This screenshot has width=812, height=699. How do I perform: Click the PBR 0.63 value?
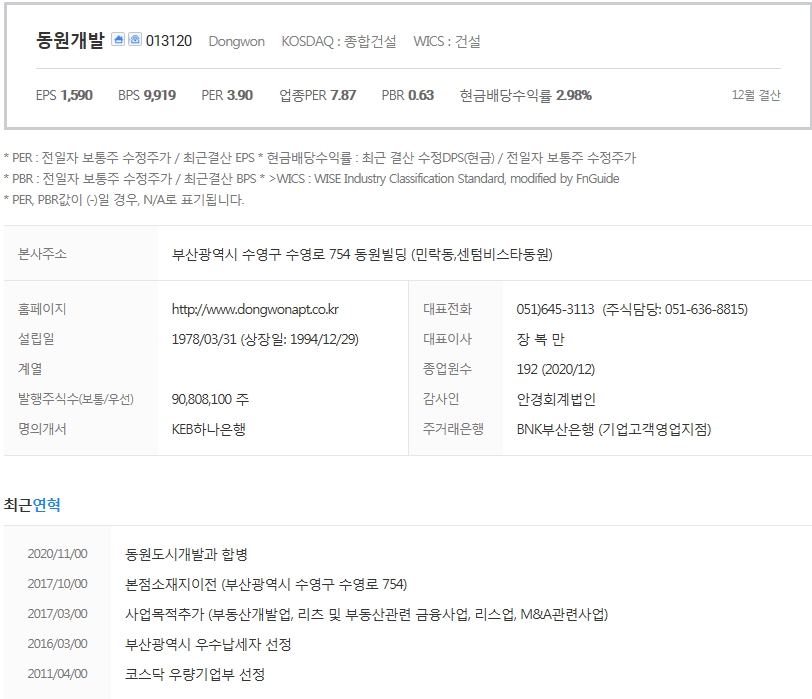(x=408, y=95)
